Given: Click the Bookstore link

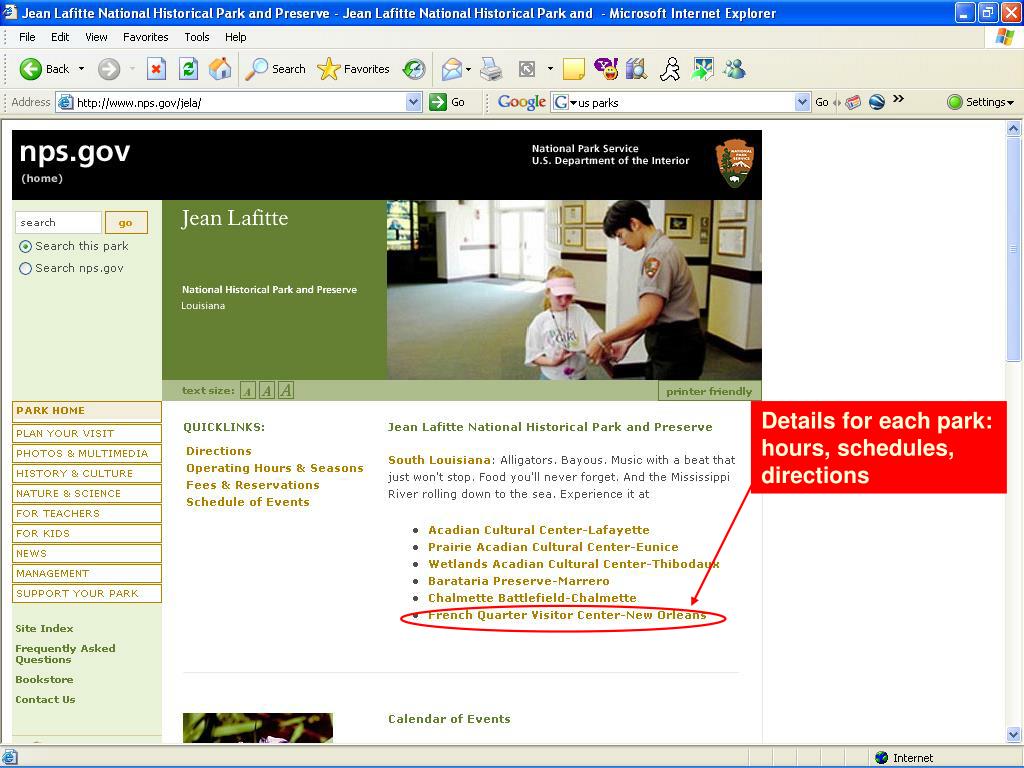Looking at the screenshot, I should pos(44,680).
